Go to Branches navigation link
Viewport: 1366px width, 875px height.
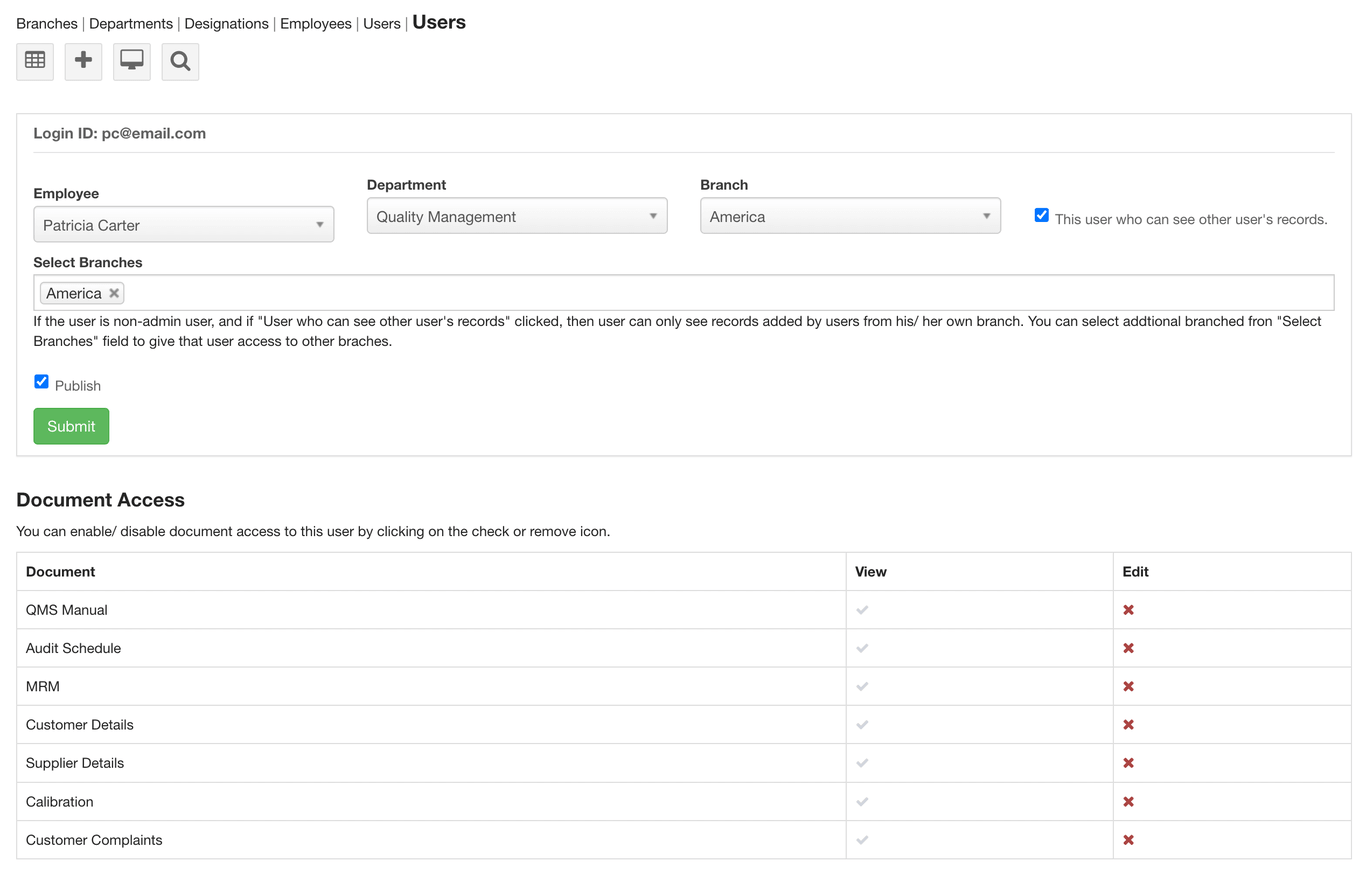[47, 24]
